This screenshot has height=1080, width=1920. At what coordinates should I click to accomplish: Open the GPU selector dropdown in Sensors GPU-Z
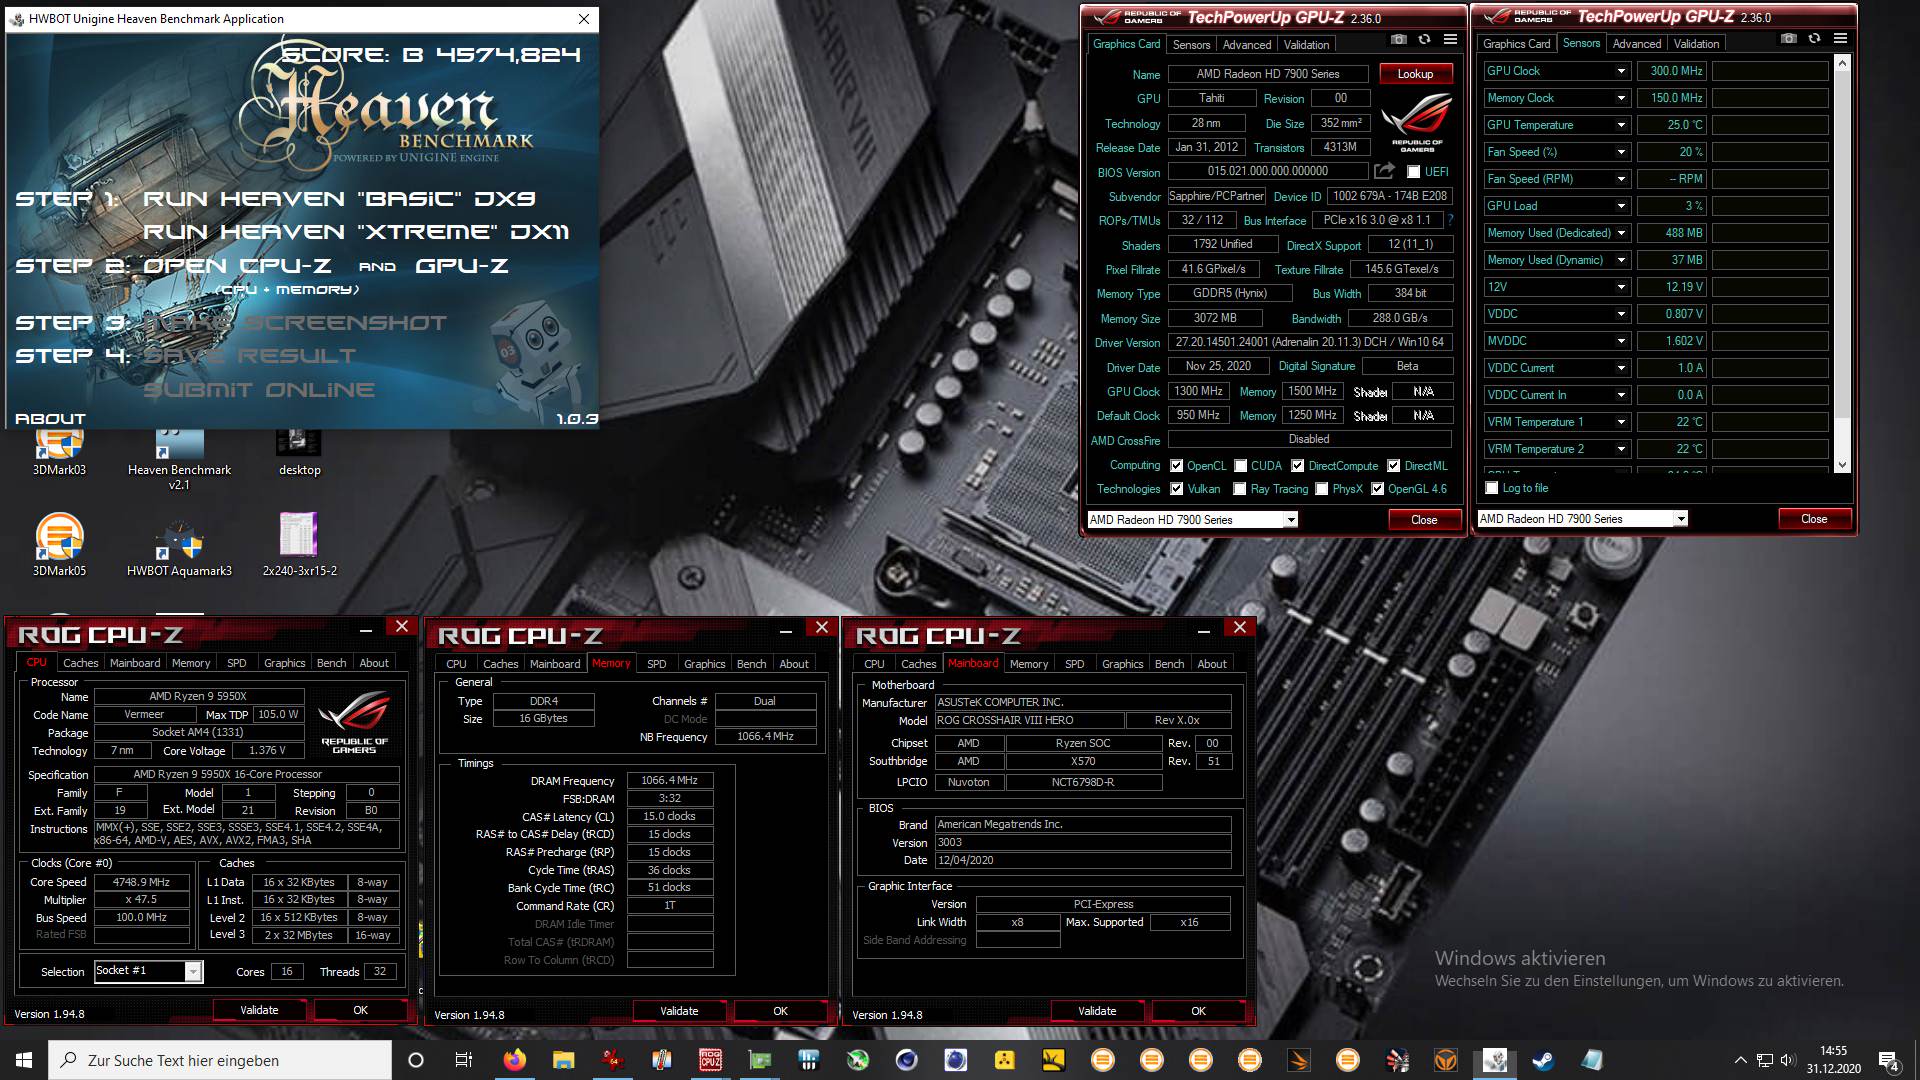tap(1681, 519)
